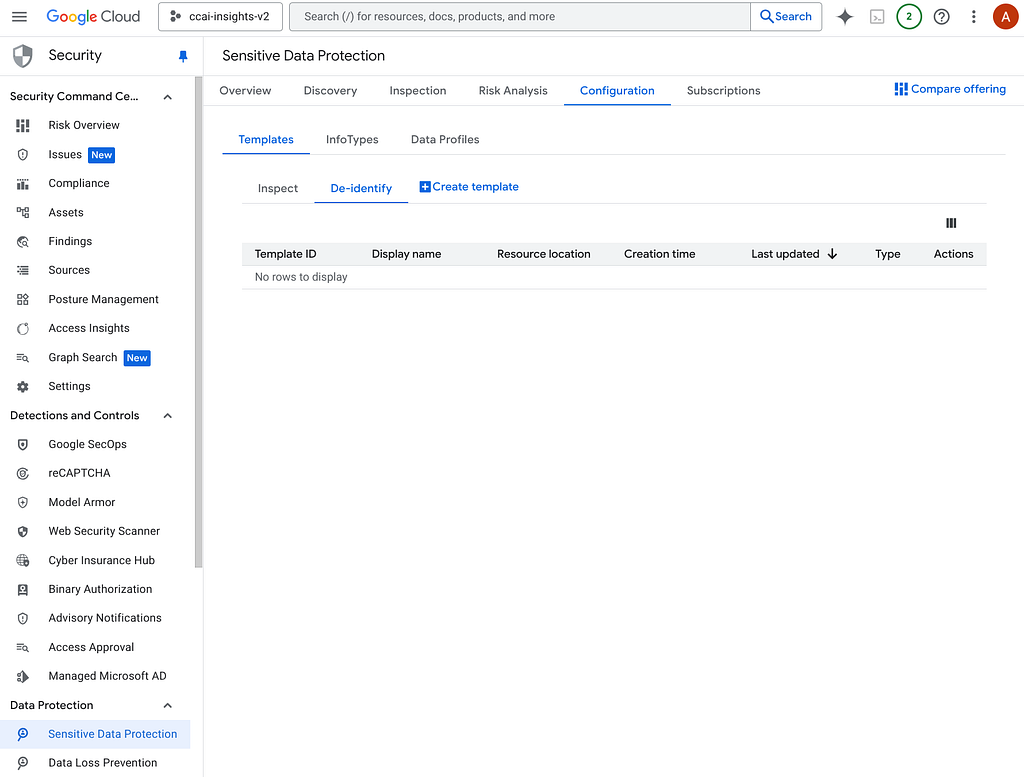Open Sensitive Data Protection sidebar item
Image resolution: width=1024 pixels, height=777 pixels.
coord(95,735)
